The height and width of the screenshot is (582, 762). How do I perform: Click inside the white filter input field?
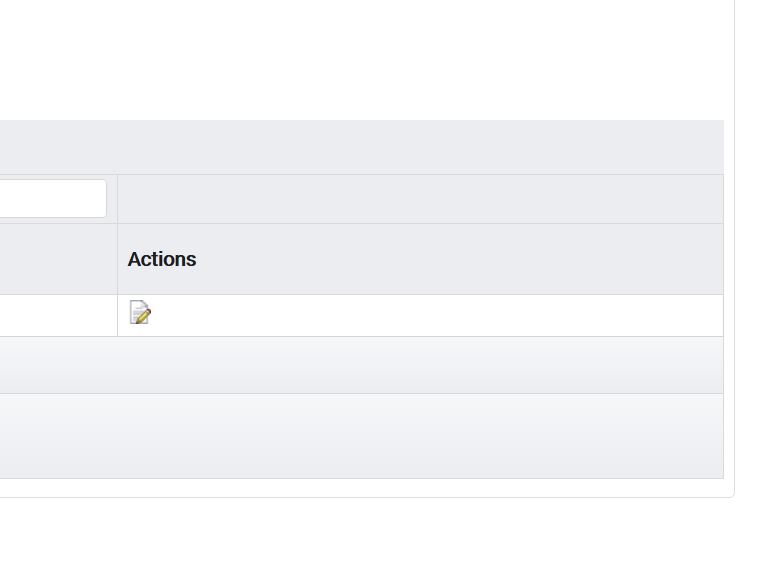point(53,198)
